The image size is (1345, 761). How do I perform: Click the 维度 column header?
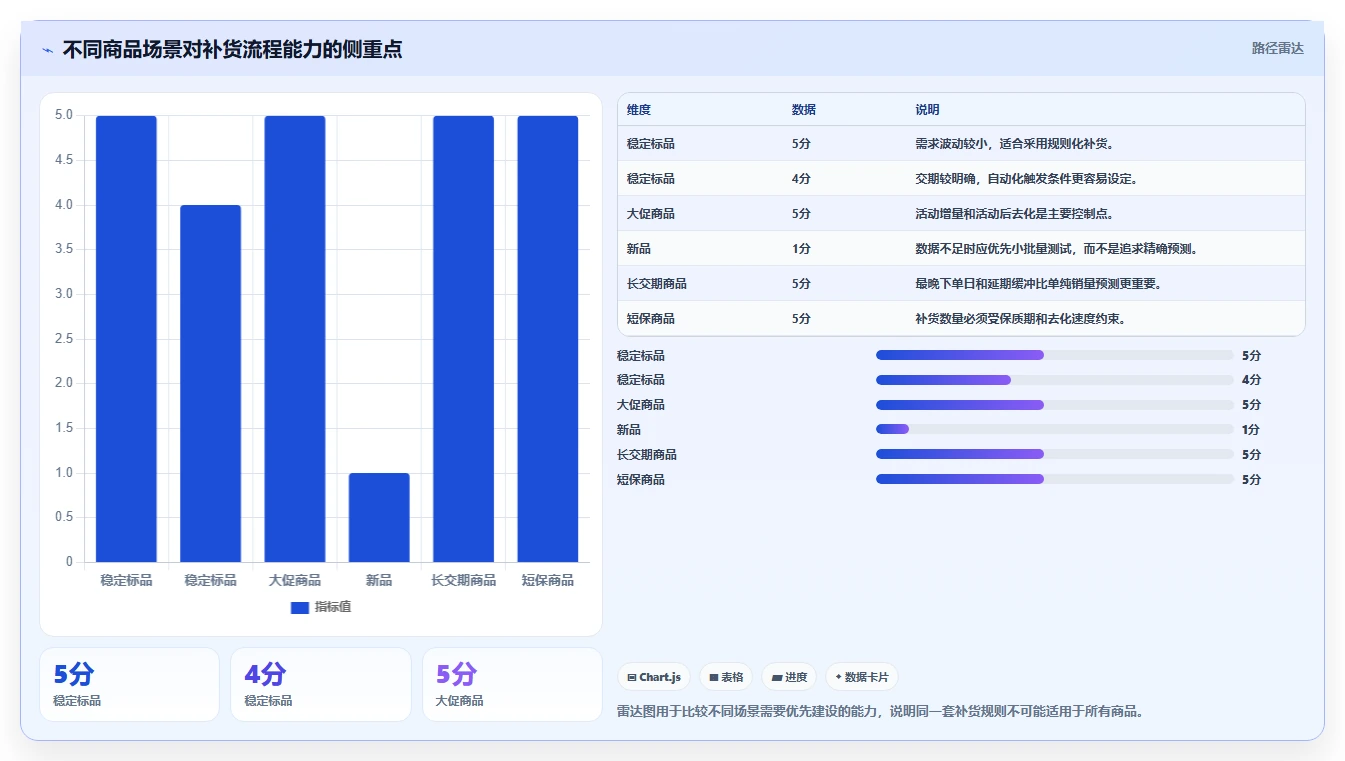639,110
